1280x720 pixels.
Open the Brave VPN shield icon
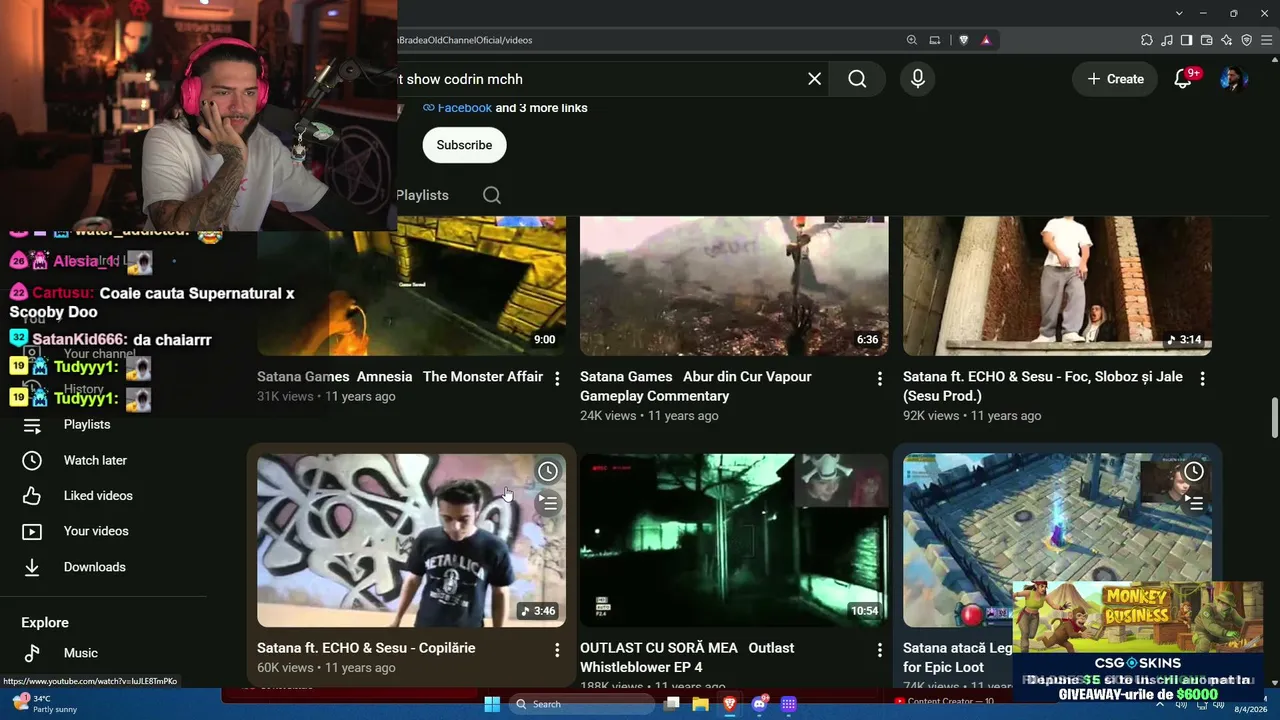[1246, 40]
